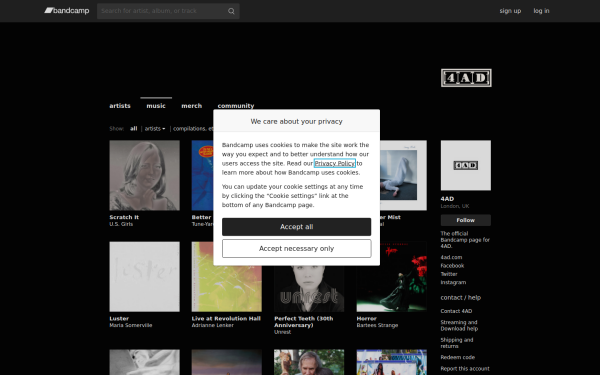
Task: Open the Perfect Teeth album cover
Action: (x=309, y=289)
